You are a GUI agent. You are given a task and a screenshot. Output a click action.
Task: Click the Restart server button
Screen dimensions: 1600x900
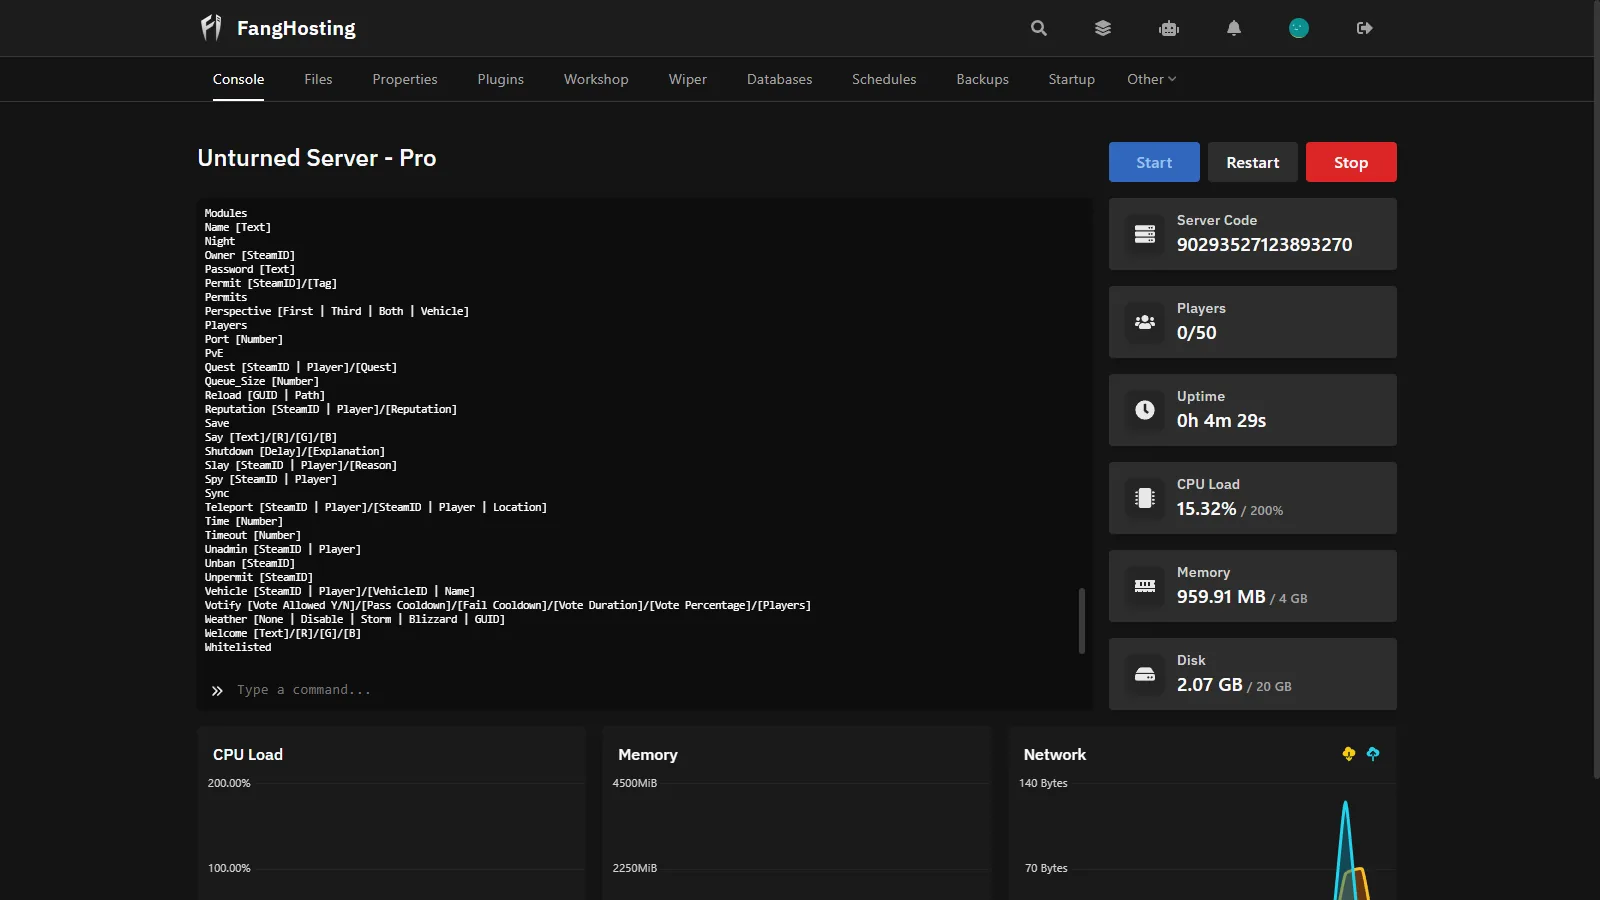(1253, 162)
